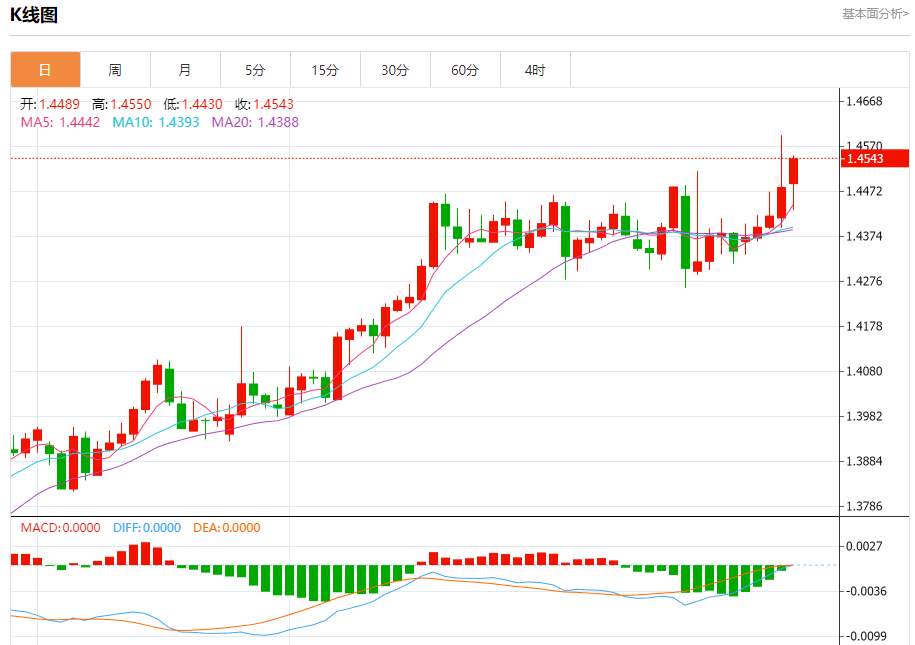Click the MA20: 1.4388 legend value
915x645 pixels.
[x=255, y=123]
